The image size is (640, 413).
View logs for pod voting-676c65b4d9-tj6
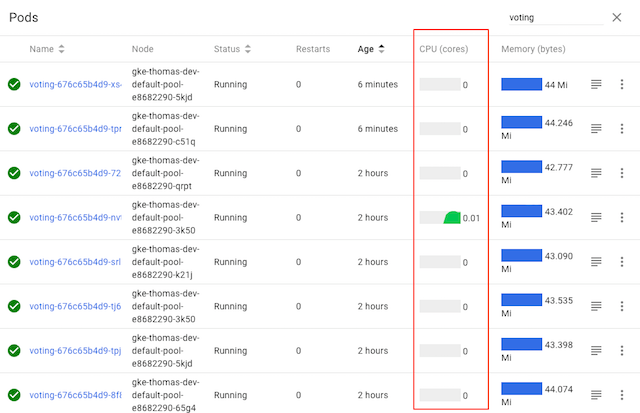pos(596,306)
